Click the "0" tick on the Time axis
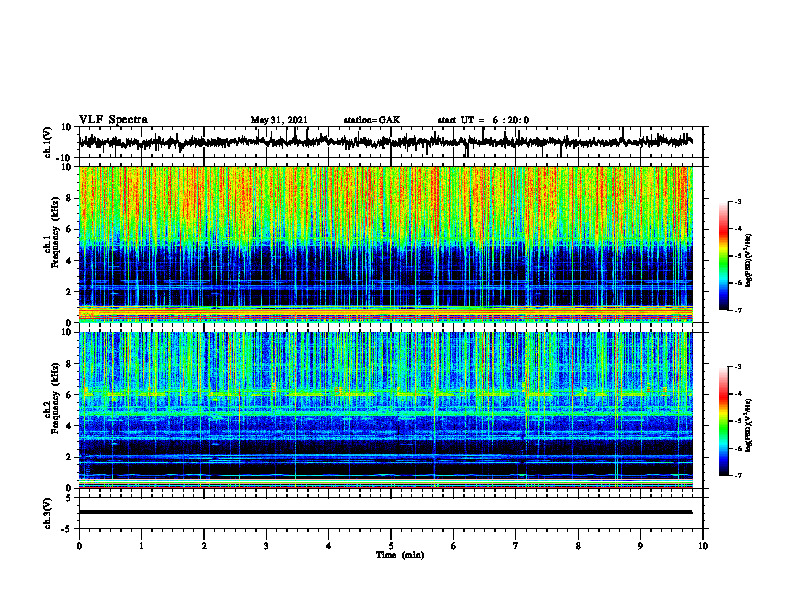This screenshot has width=792, height=612. (x=79, y=546)
